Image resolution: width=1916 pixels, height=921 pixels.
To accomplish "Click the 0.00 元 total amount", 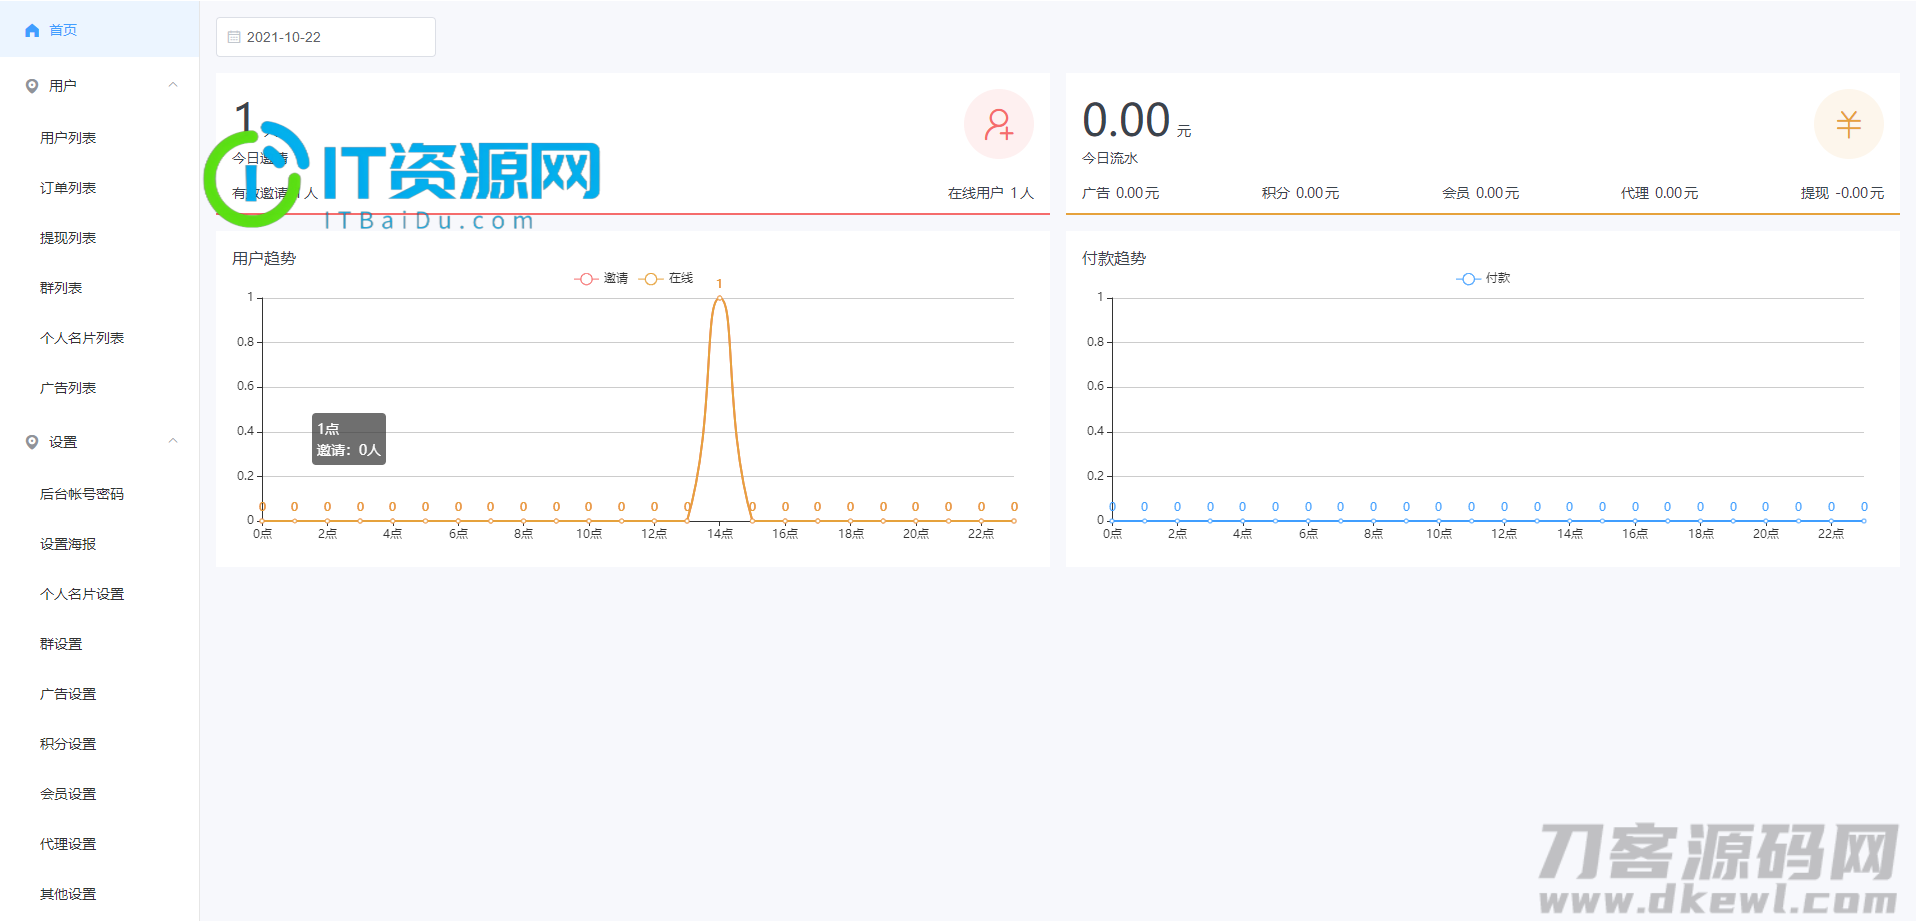I will [1137, 121].
